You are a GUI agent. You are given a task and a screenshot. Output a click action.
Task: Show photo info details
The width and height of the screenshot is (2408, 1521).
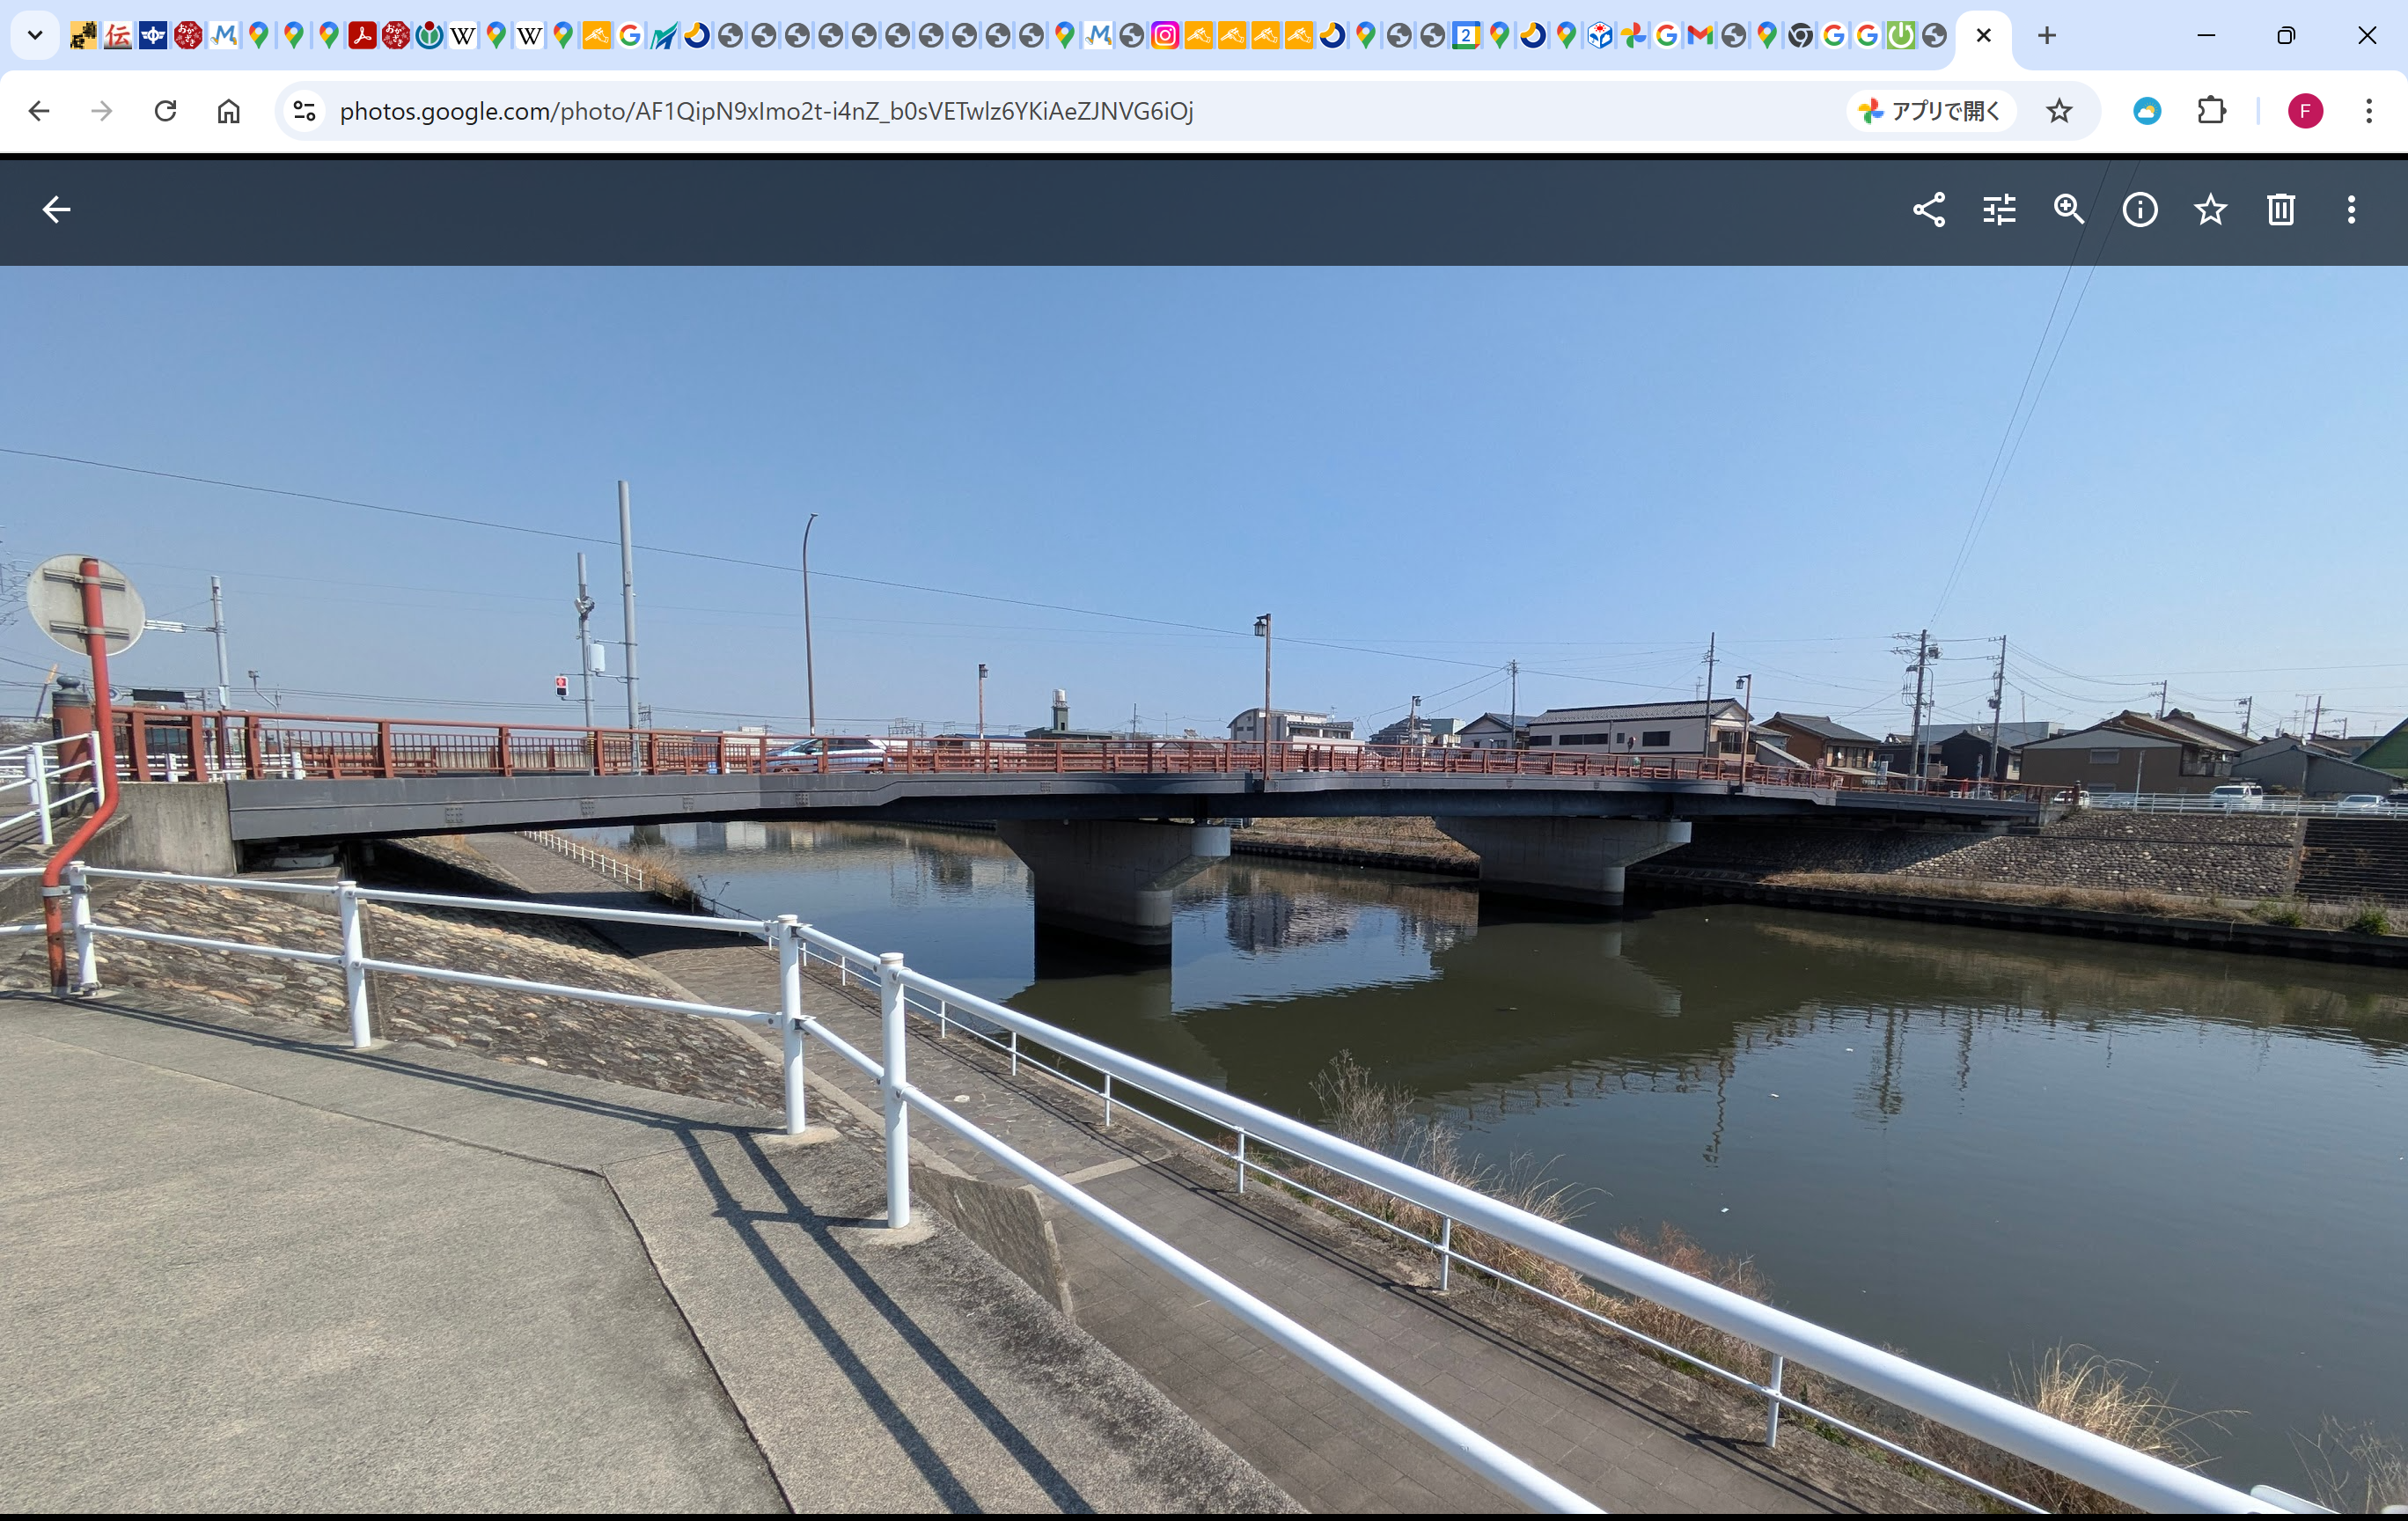(2140, 209)
